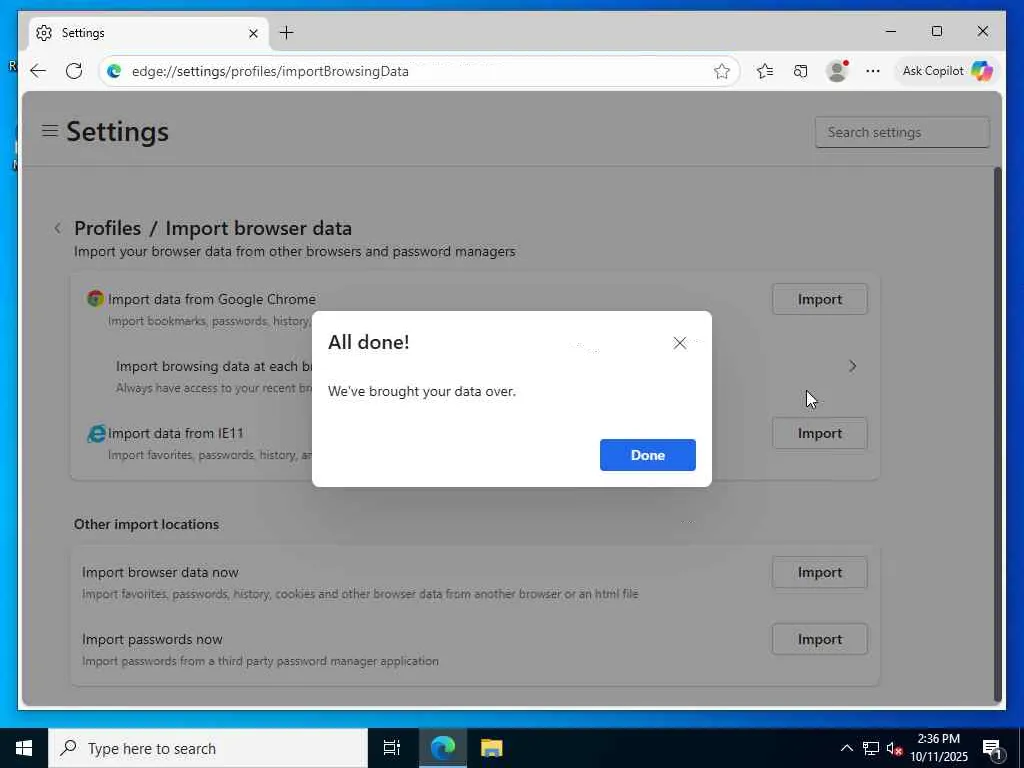Image resolution: width=1024 pixels, height=768 pixels.
Task: Expand Import browsing data at each launch chevron
Action: pos(852,366)
